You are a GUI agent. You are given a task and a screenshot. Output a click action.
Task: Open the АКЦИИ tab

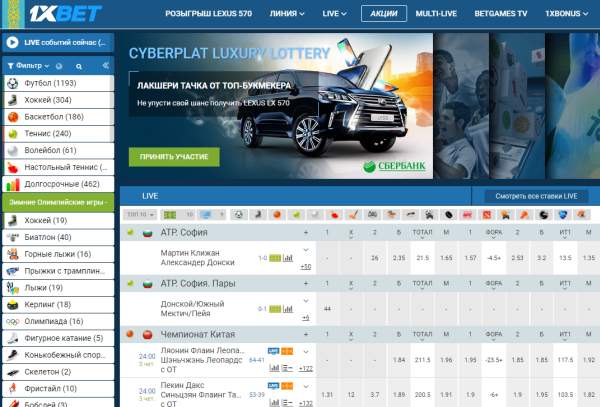(x=384, y=14)
